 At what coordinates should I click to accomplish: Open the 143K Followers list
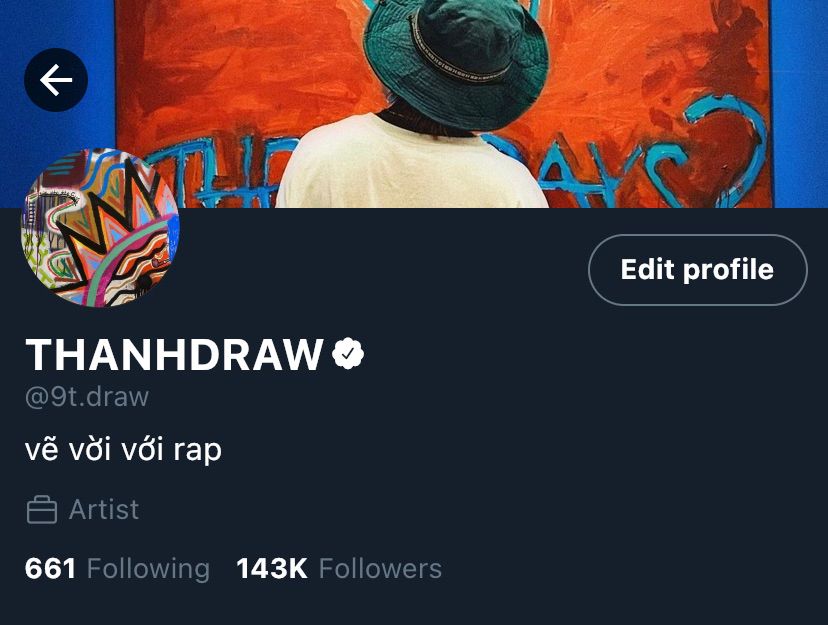click(x=339, y=569)
